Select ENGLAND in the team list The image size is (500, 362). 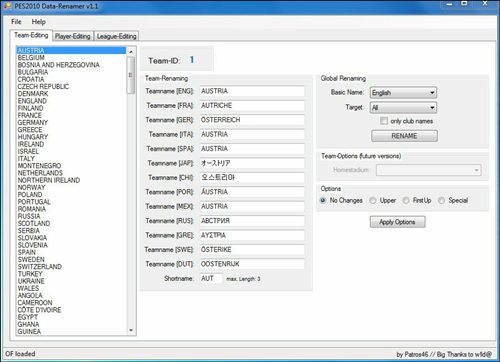pos(71,101)
